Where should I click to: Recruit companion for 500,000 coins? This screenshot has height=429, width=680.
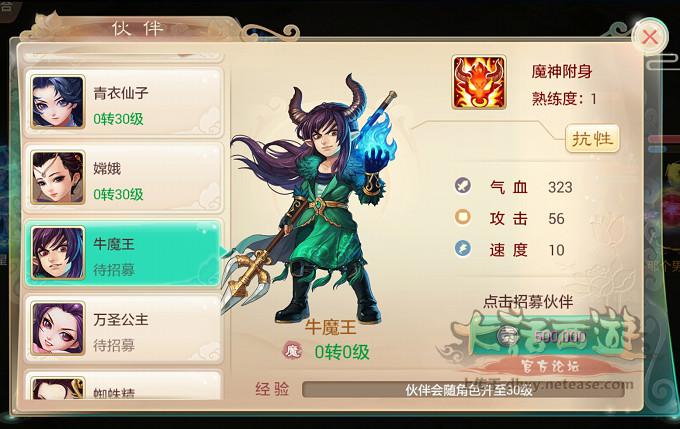click(549, 336)
